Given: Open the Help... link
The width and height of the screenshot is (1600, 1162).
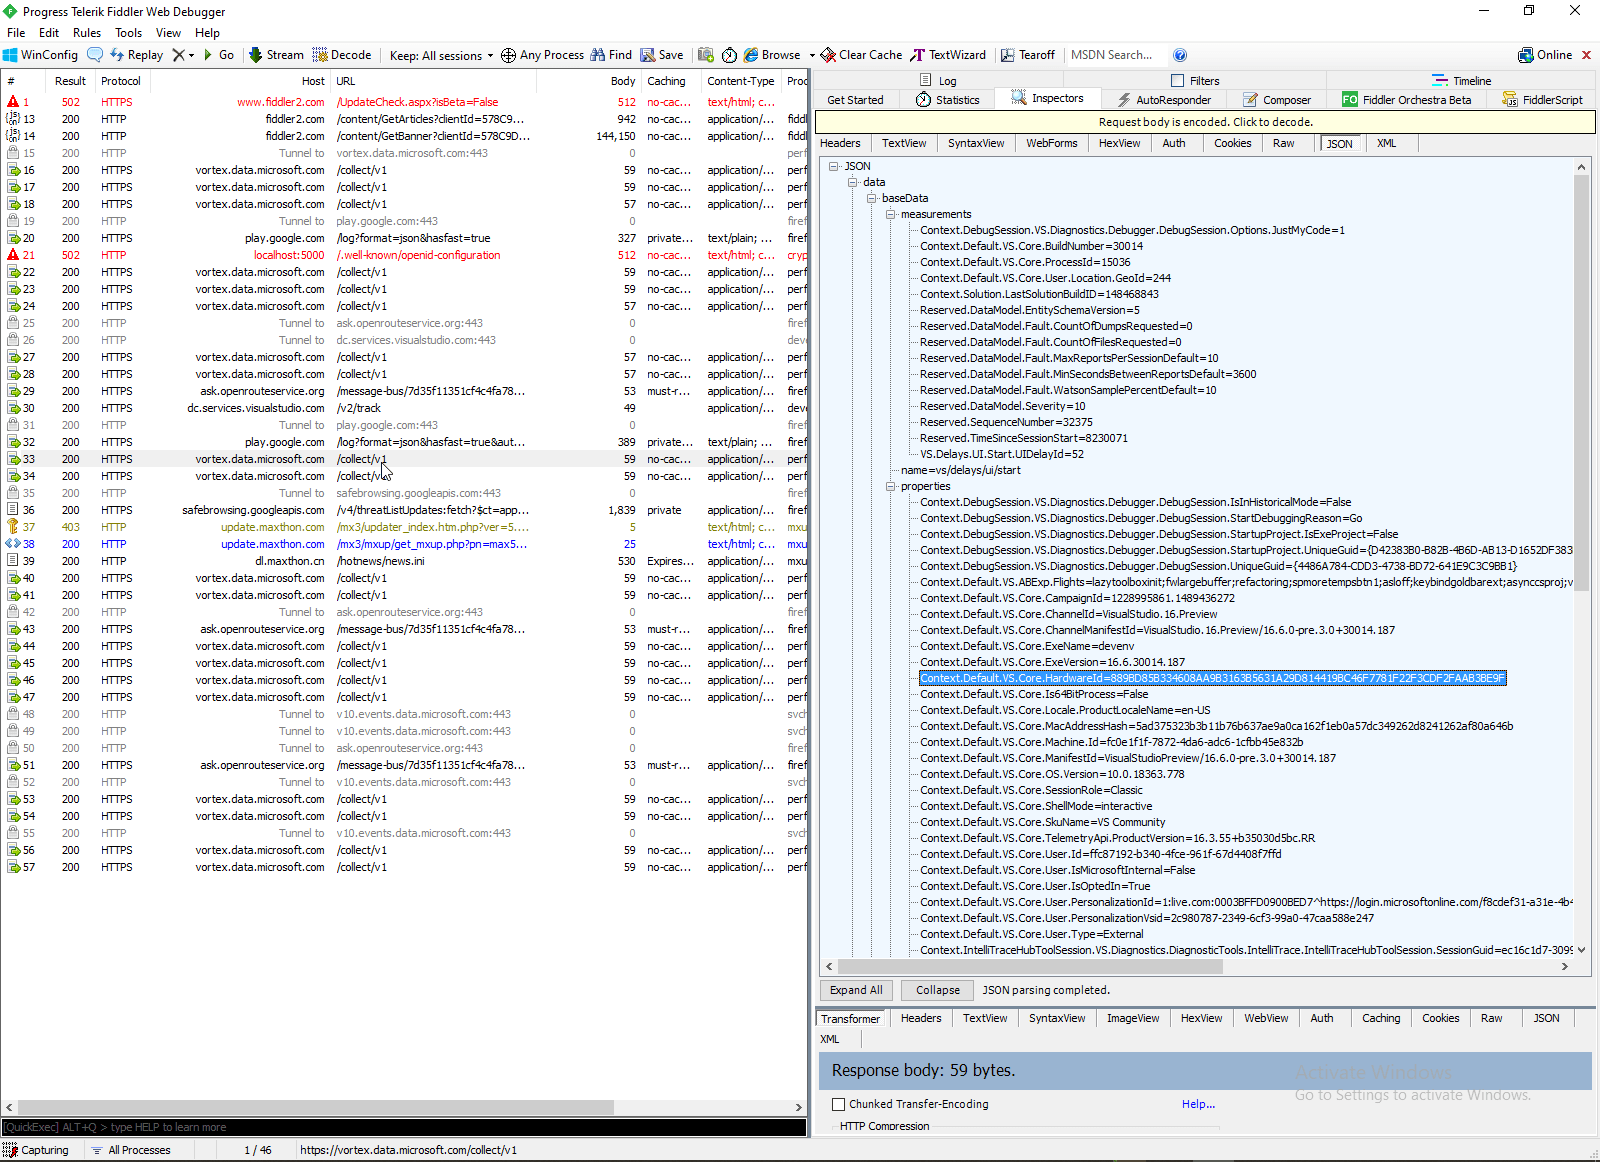Looking at the screenshot, I should pos(1198,1104).
